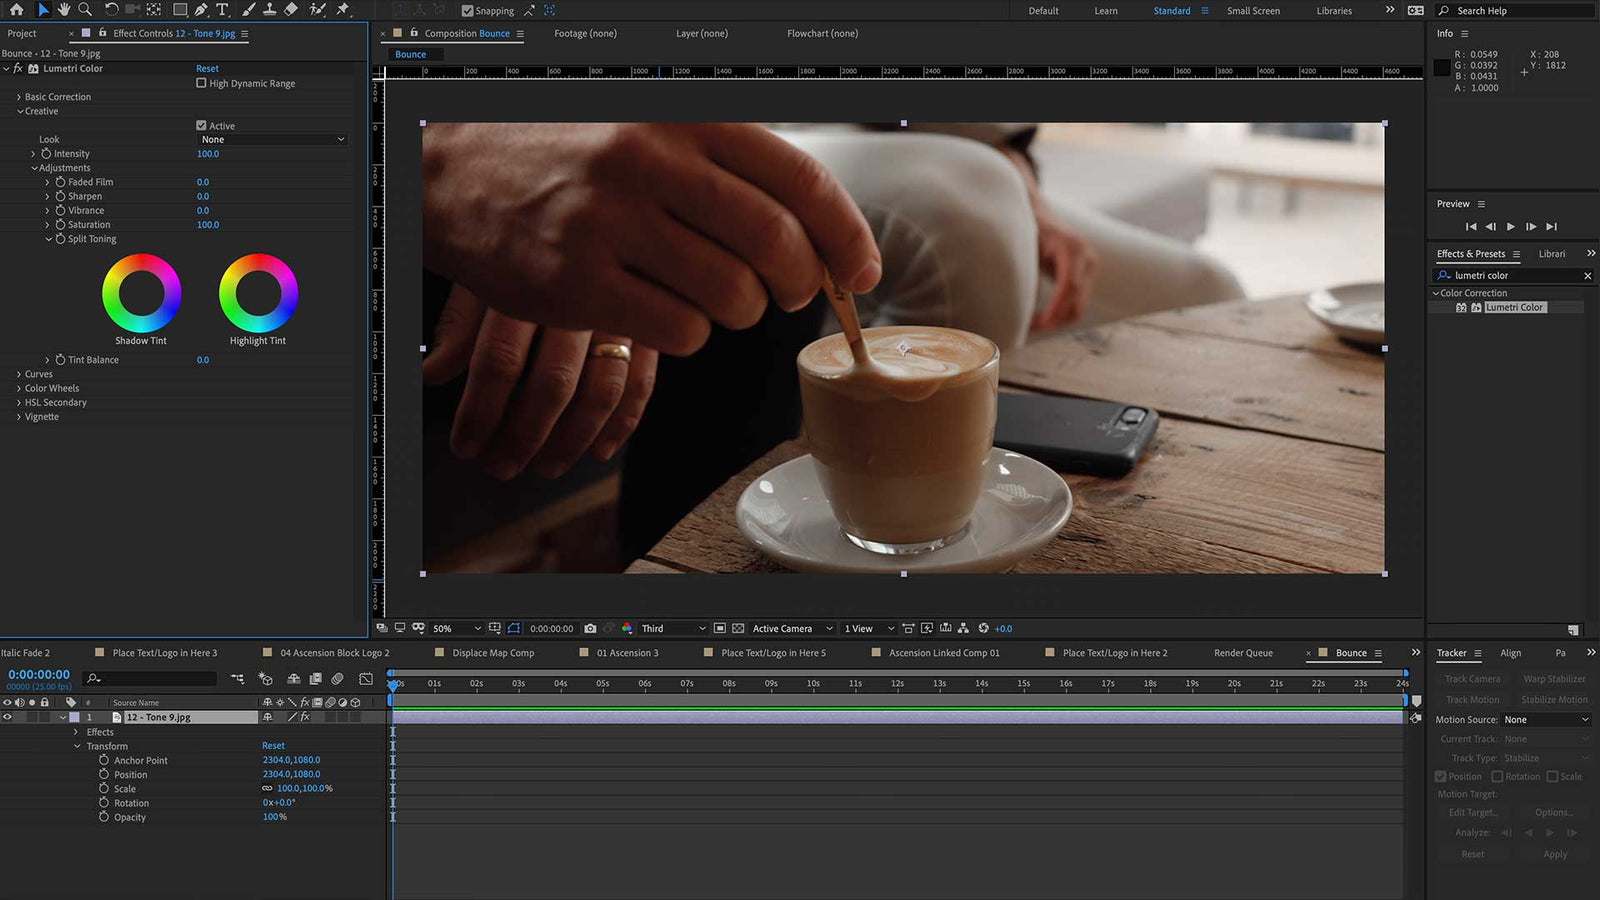Viewport: 1600px width, 900px height.
Task: Choose the Horizontal Type tool
Action: (222, 10)
